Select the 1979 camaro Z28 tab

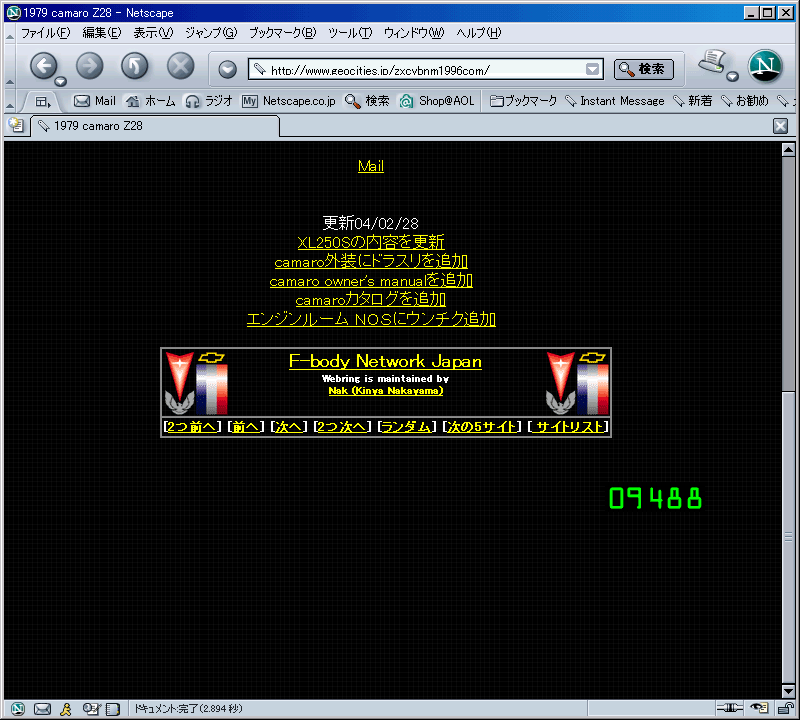pyautogui.click(x=155, y=126)
